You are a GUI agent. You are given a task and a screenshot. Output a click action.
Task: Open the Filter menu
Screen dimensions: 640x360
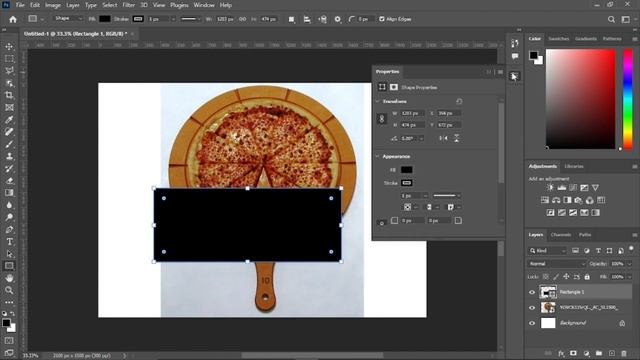point(129,5)
